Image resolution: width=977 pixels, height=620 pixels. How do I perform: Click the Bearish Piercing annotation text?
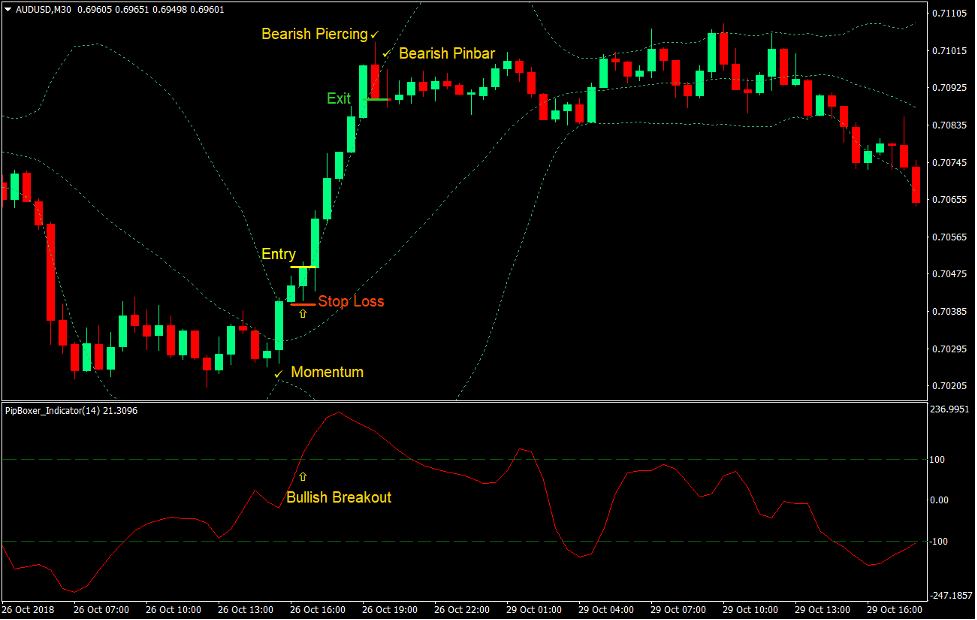(316, 33)
